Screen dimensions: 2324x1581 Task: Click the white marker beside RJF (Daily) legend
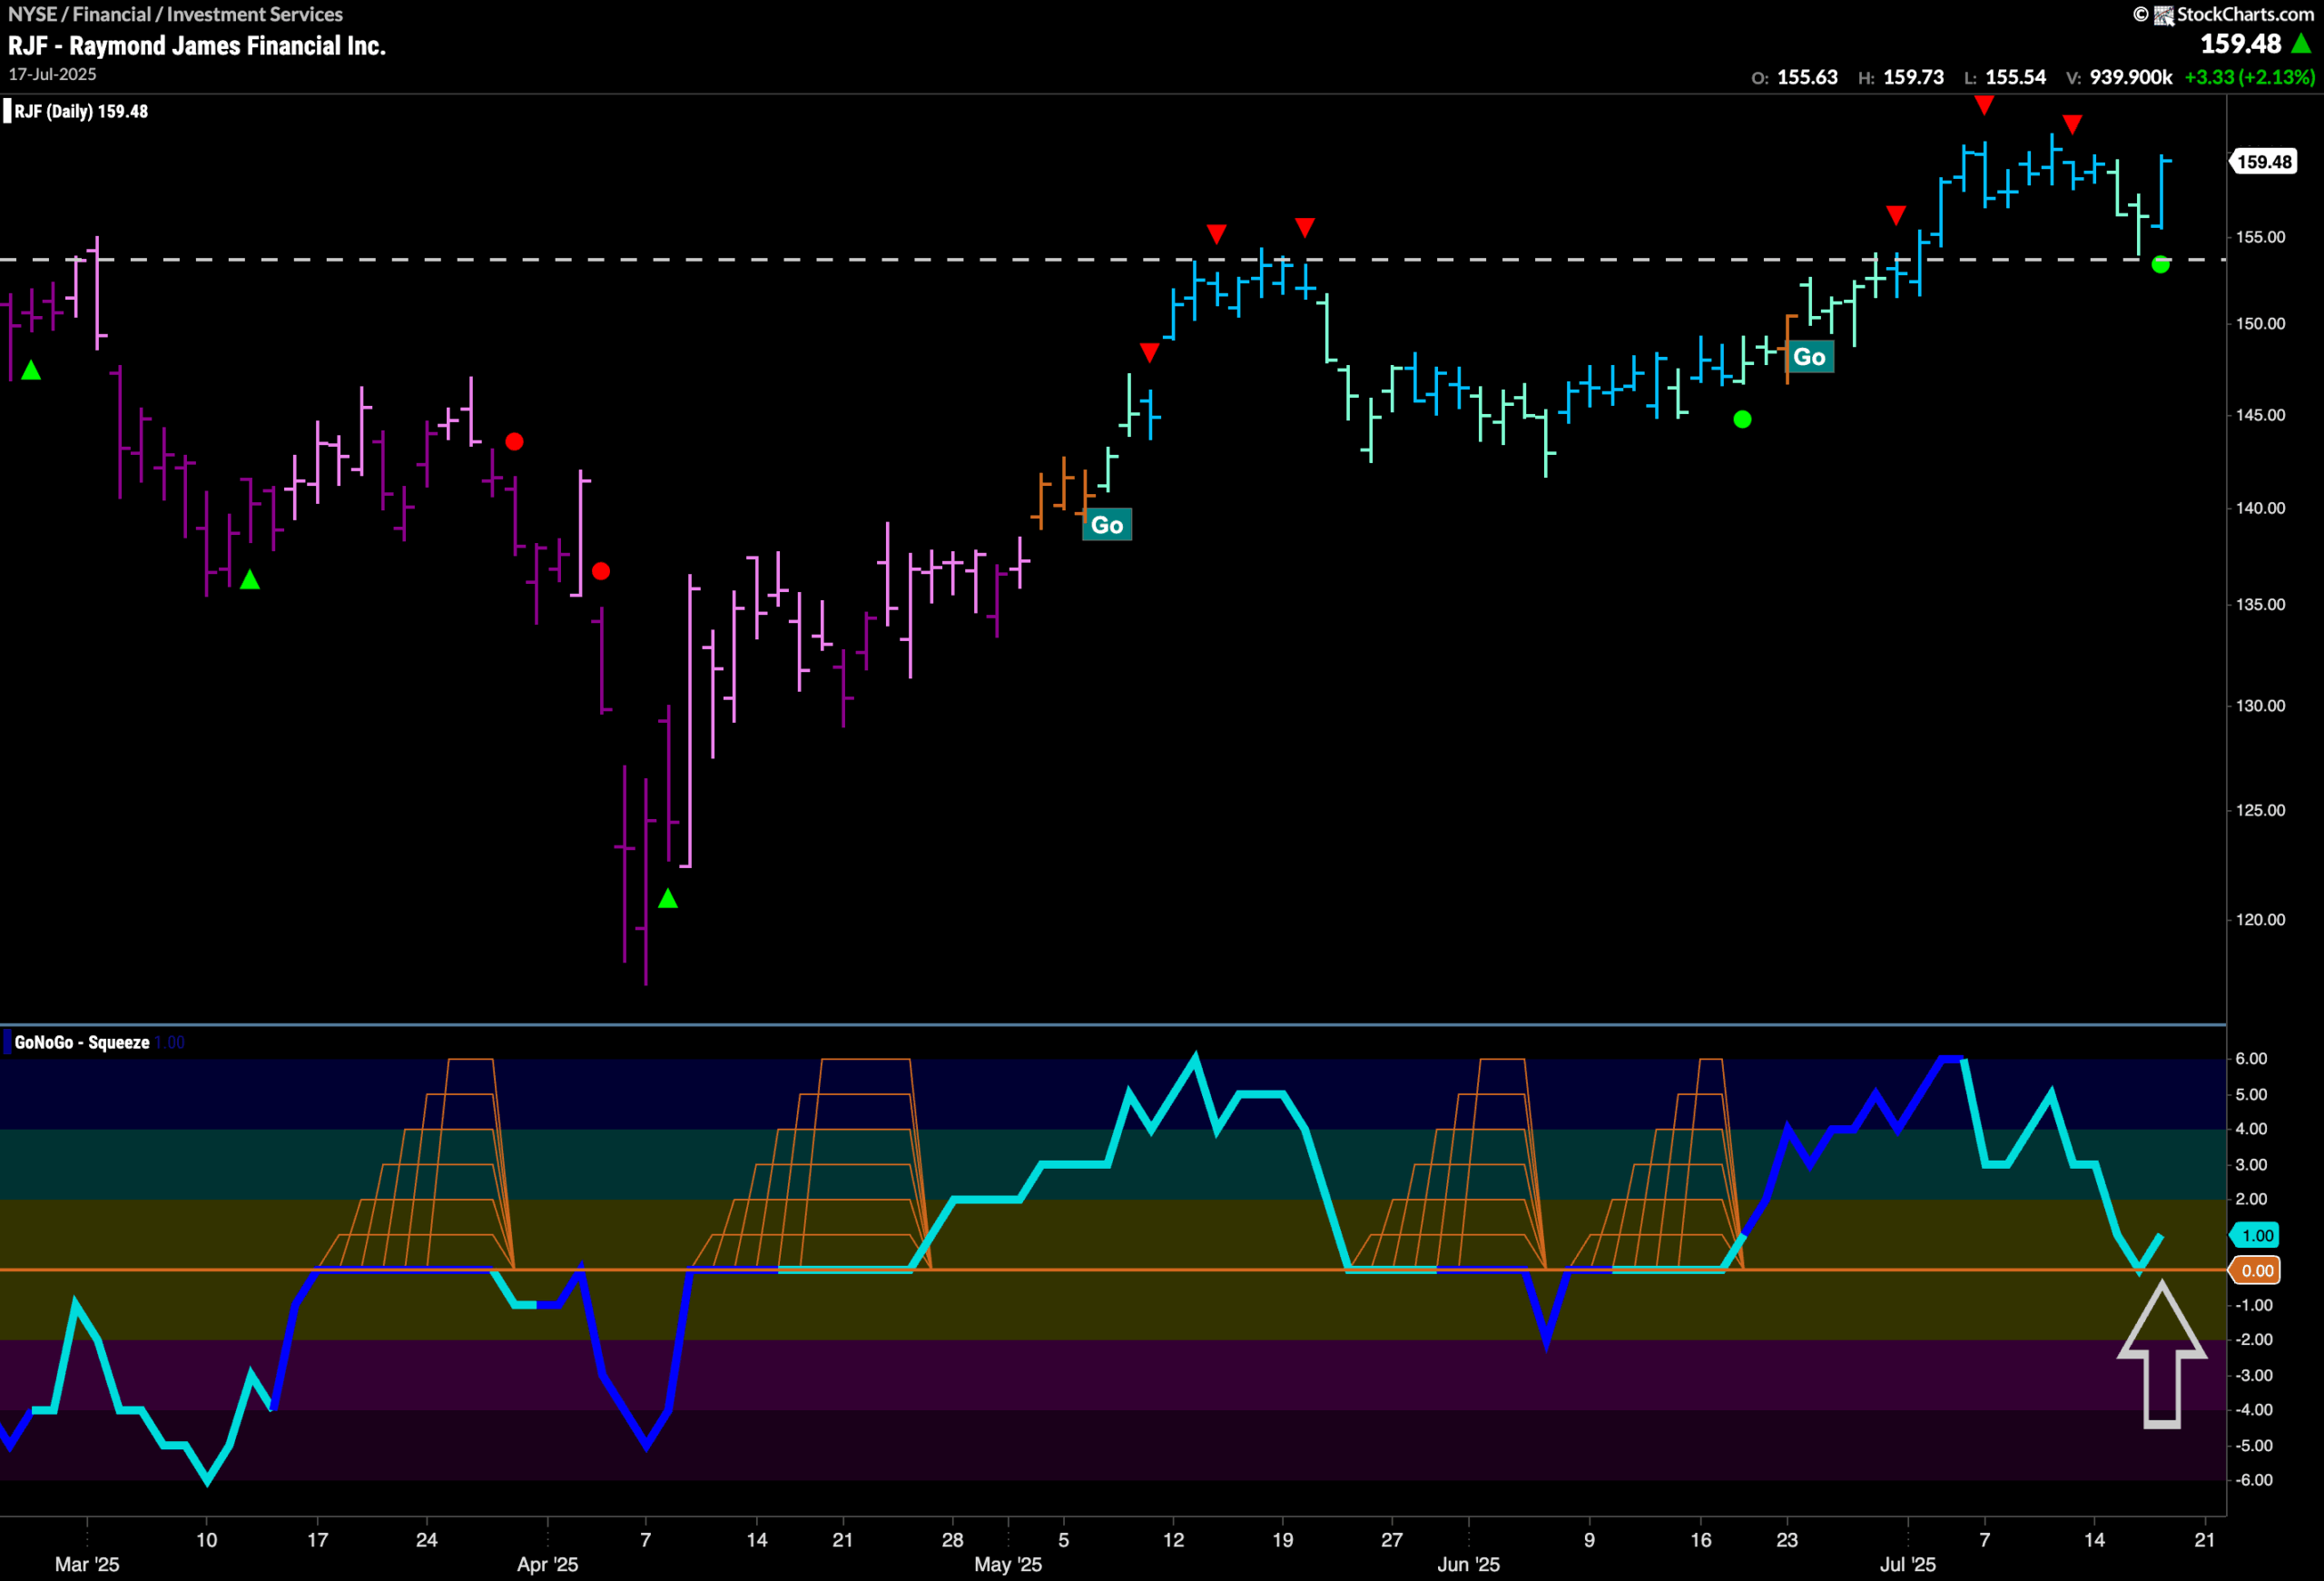[x=7, y=111]
